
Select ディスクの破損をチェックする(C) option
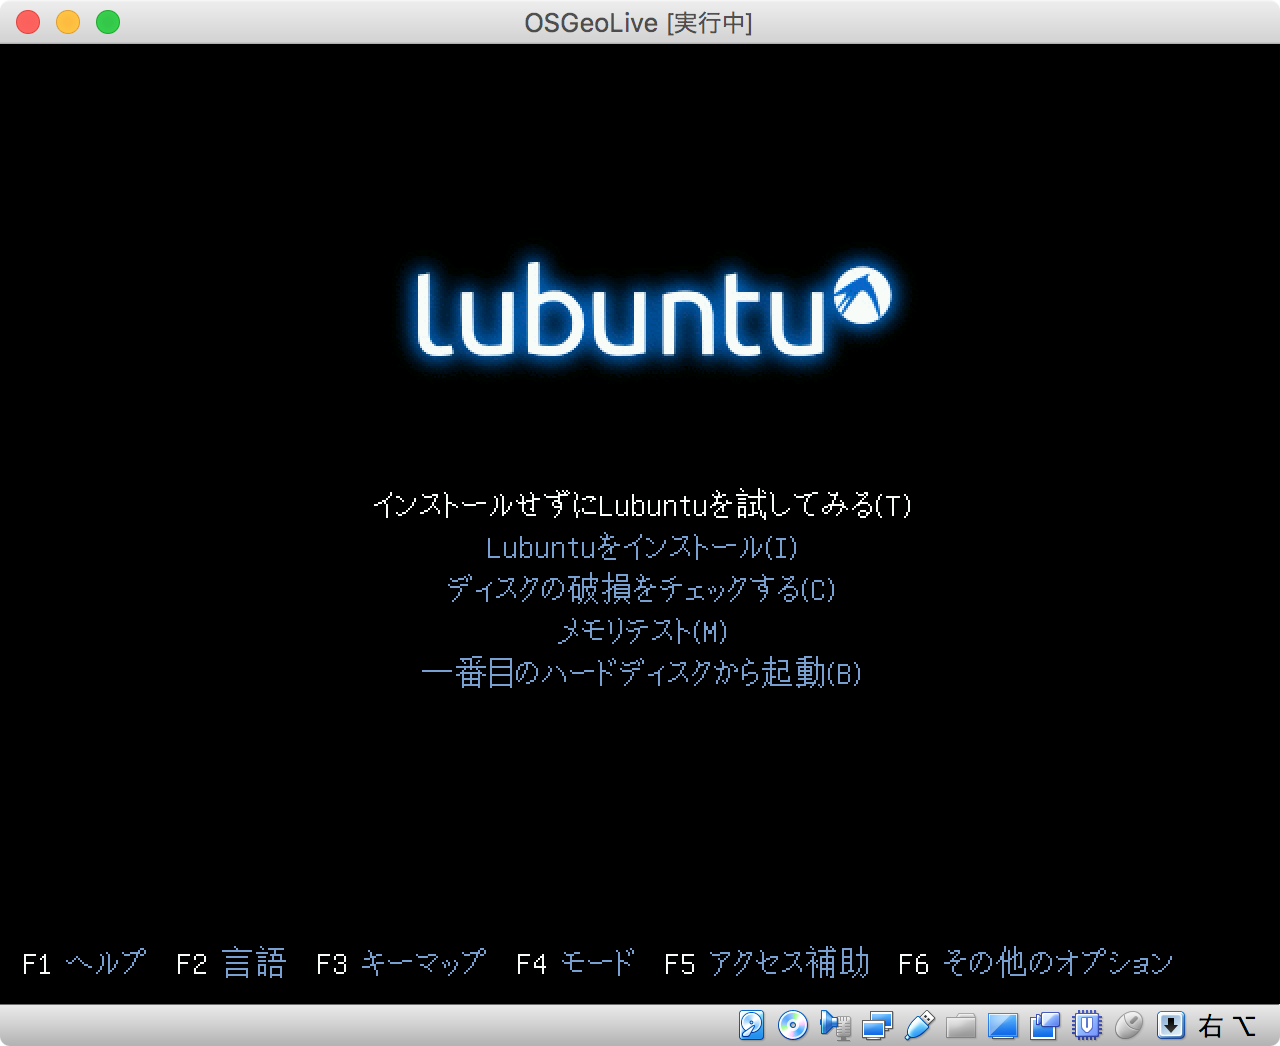(x=641, y=589)
